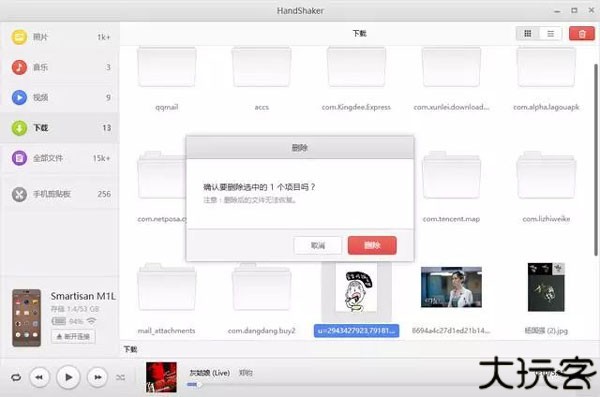Open the phone clipboard (手机剪贴板) category
600x397 pixels.
click(x=60, y=194)
